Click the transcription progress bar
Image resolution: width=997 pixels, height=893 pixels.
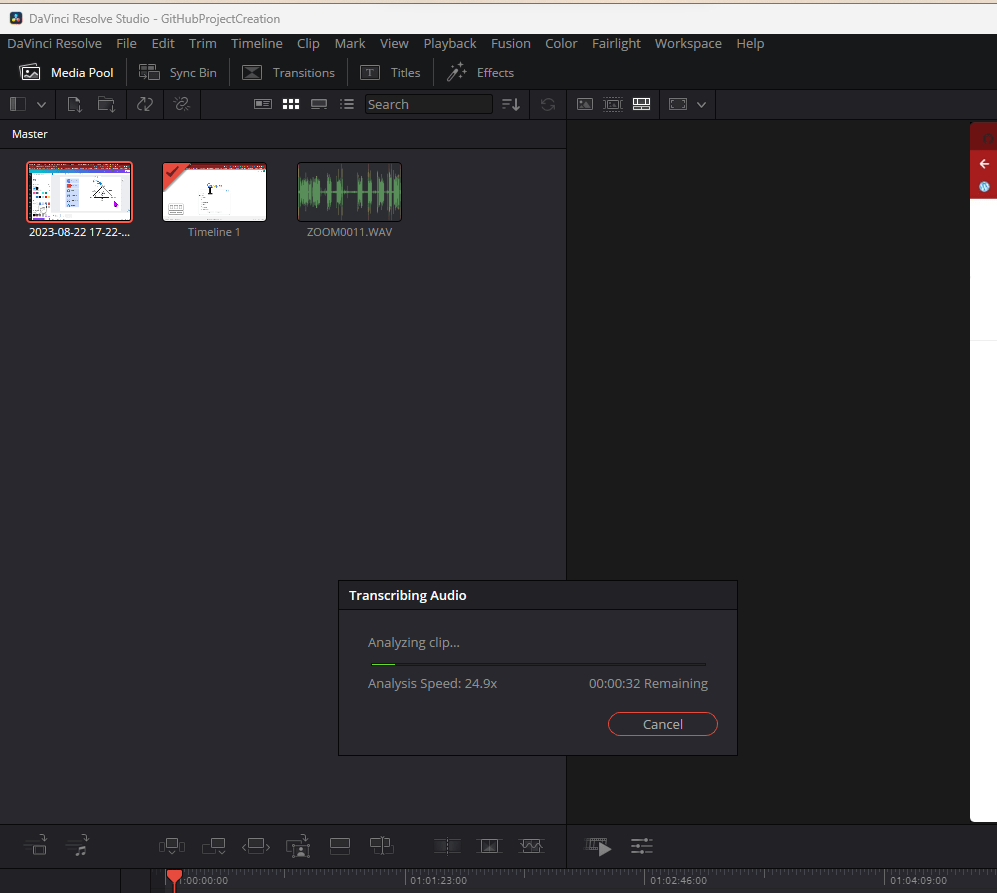[539, 664]
